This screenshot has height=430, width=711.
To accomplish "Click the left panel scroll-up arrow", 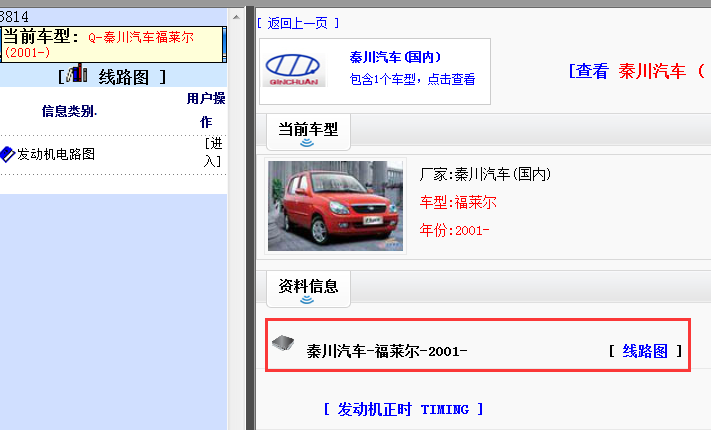I will (x=236, y=17).
